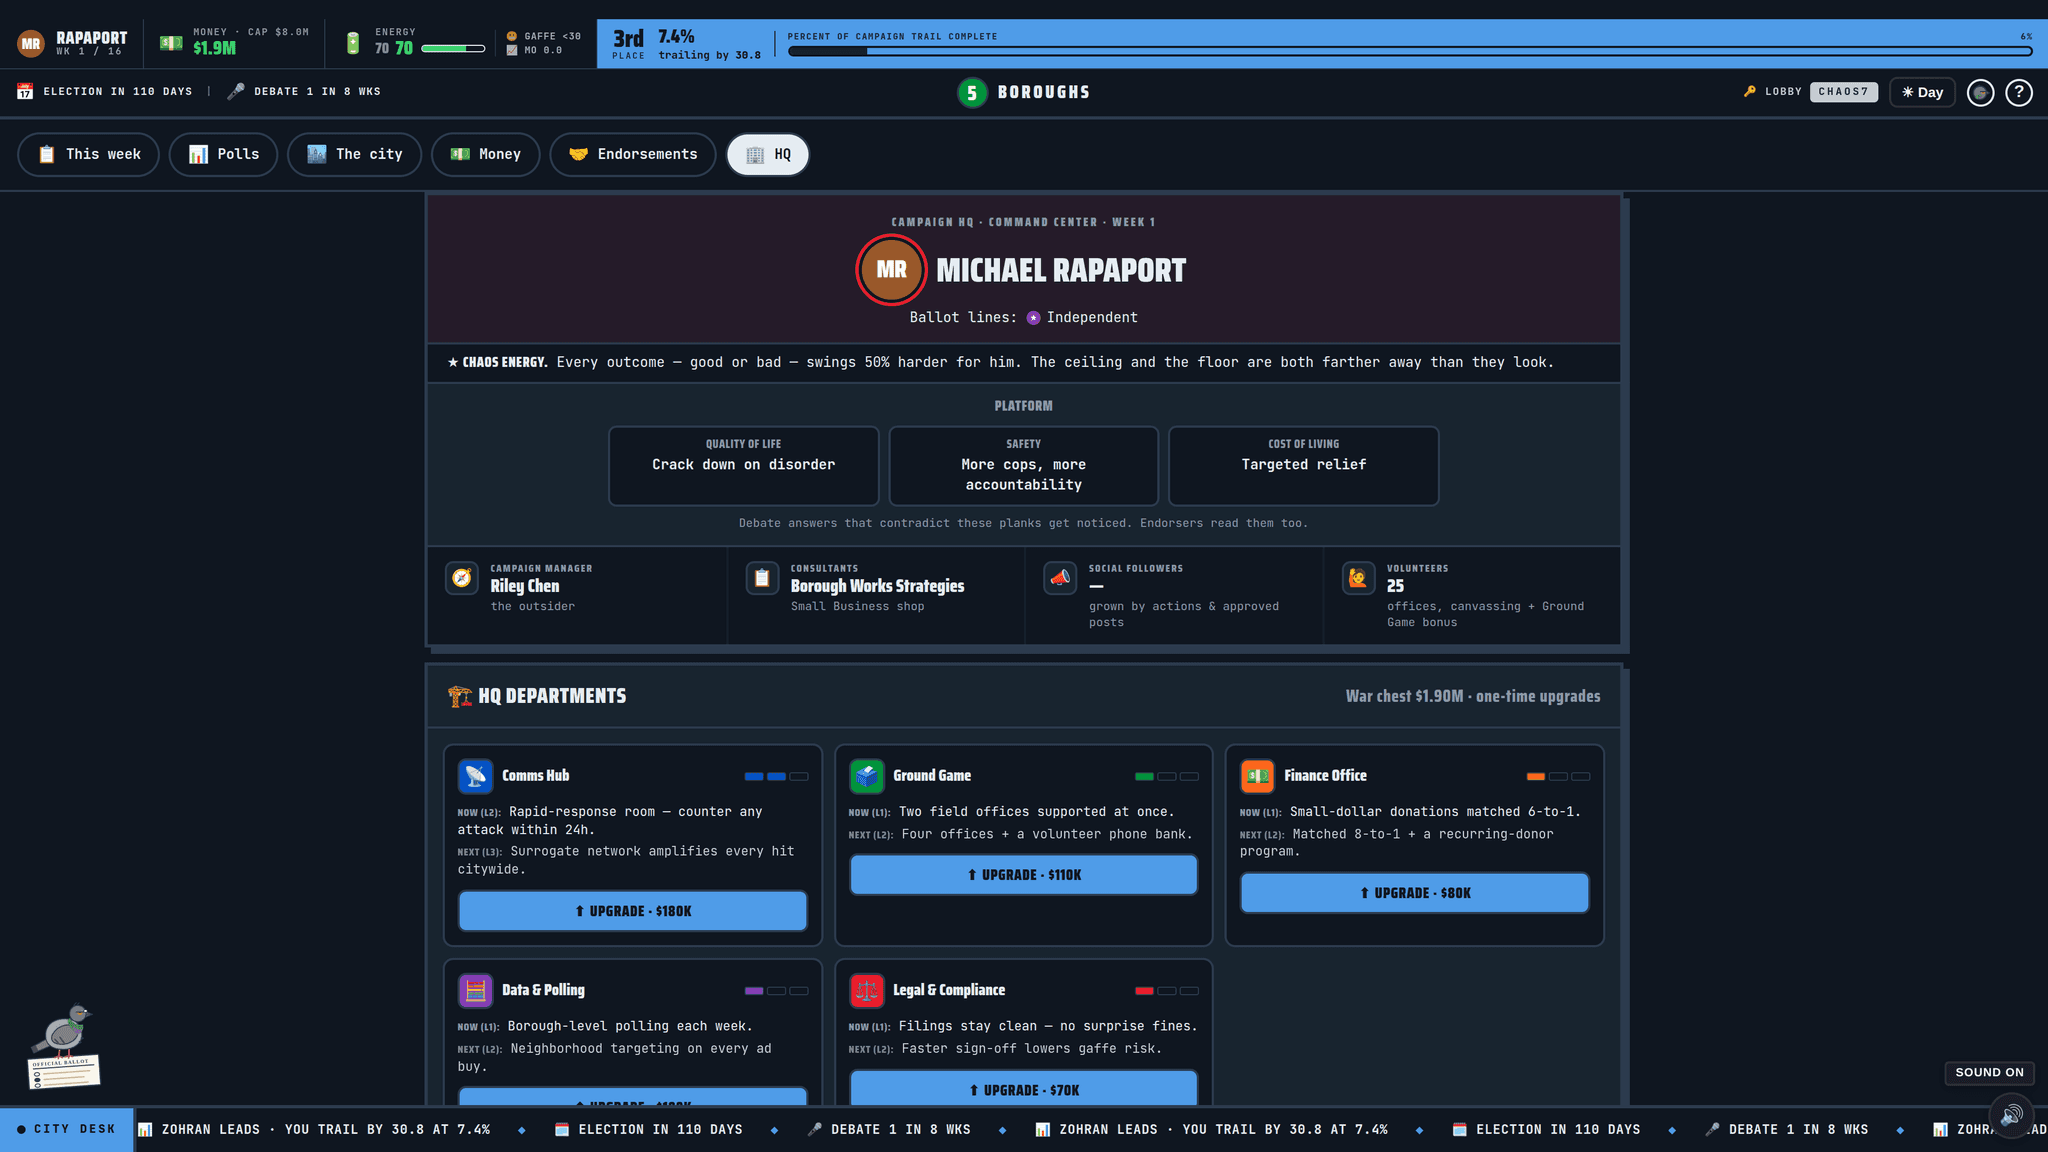Click the energy level bar
This screenshot has width=2048, height=1152.
(x=453, y=49)
